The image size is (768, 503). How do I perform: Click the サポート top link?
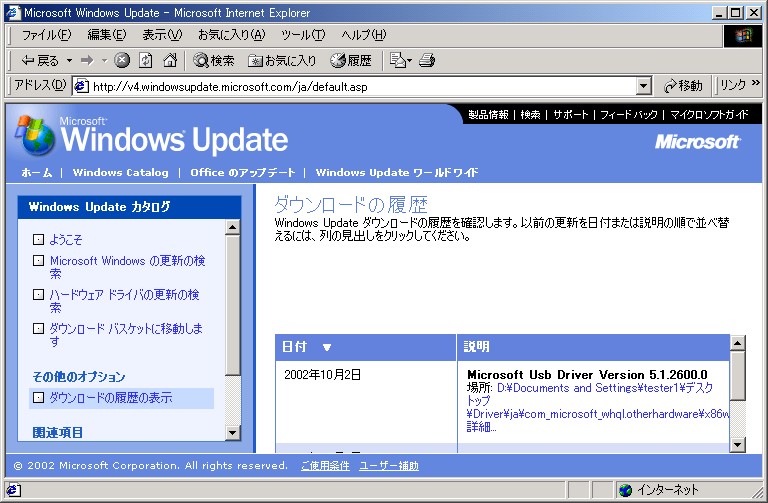click(x=571, y=115)
